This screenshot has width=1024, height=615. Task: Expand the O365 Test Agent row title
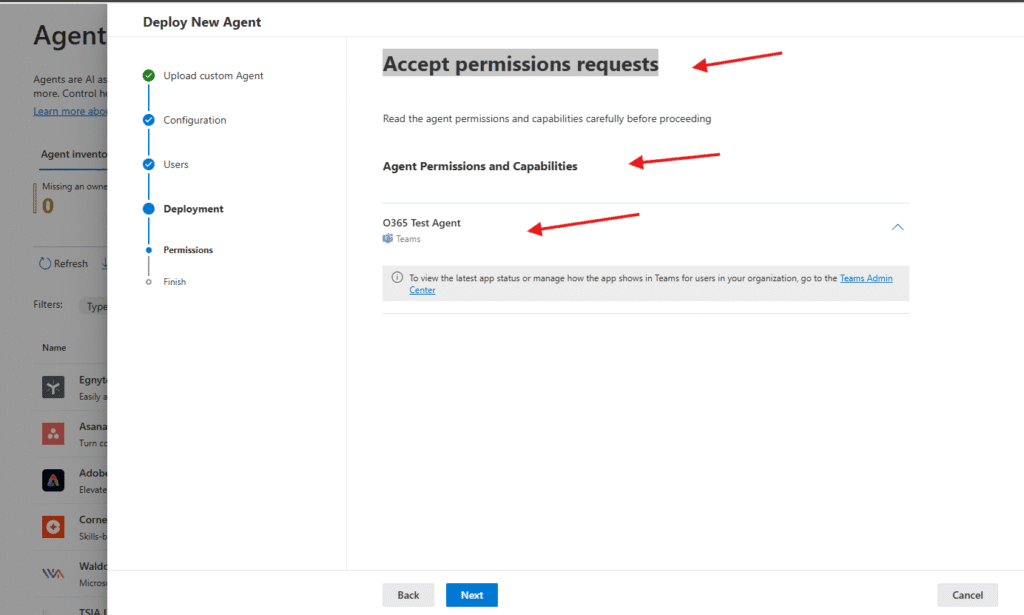[x=422, y=223]
